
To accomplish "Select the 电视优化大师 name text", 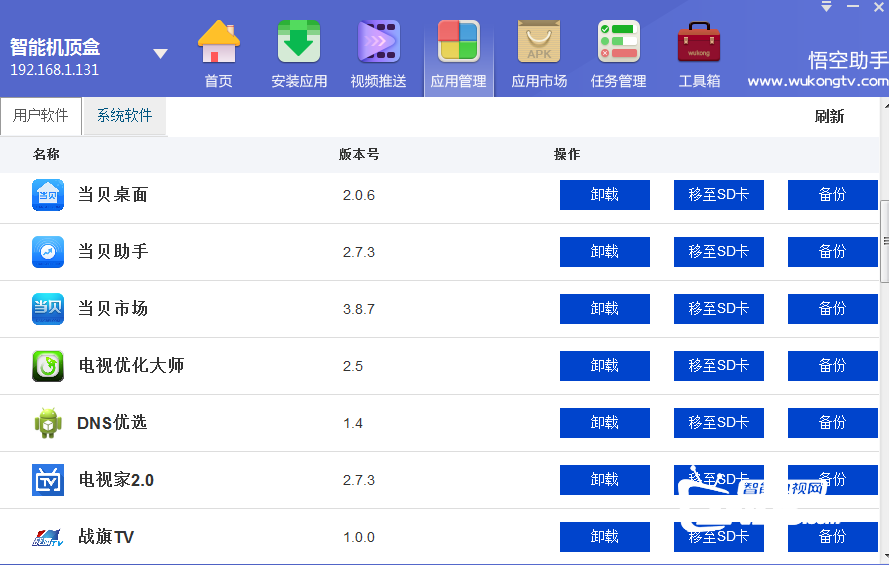I will (131, 366).
